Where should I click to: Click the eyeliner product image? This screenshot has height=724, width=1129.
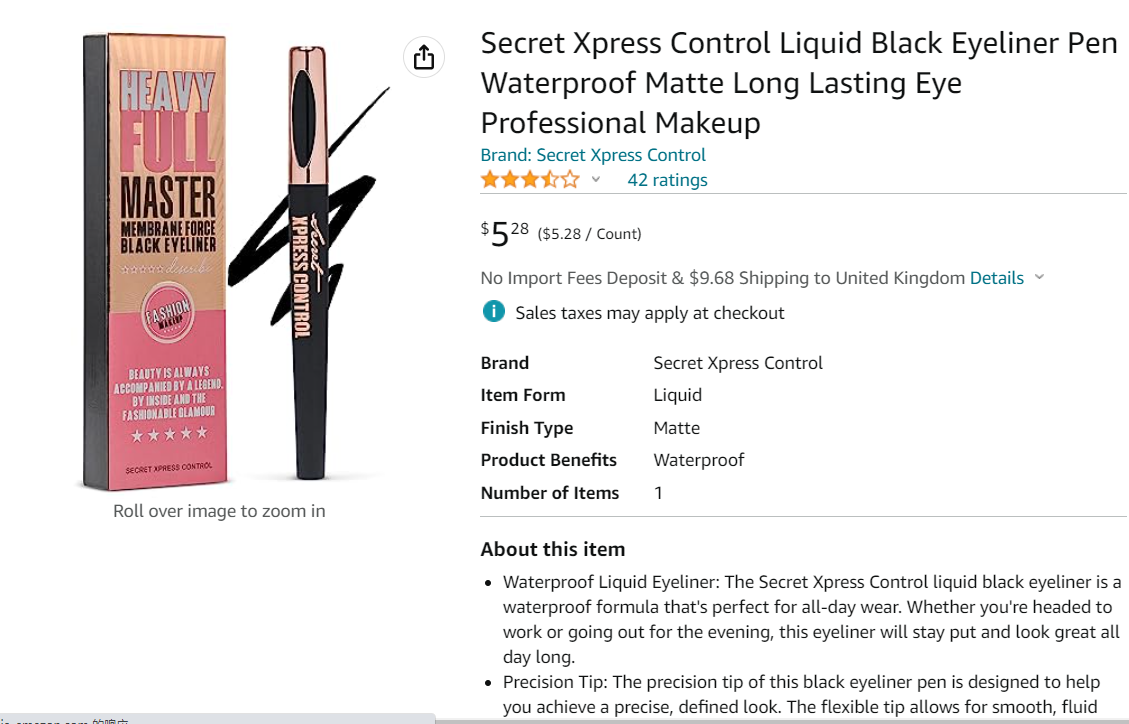click(235, 262)
